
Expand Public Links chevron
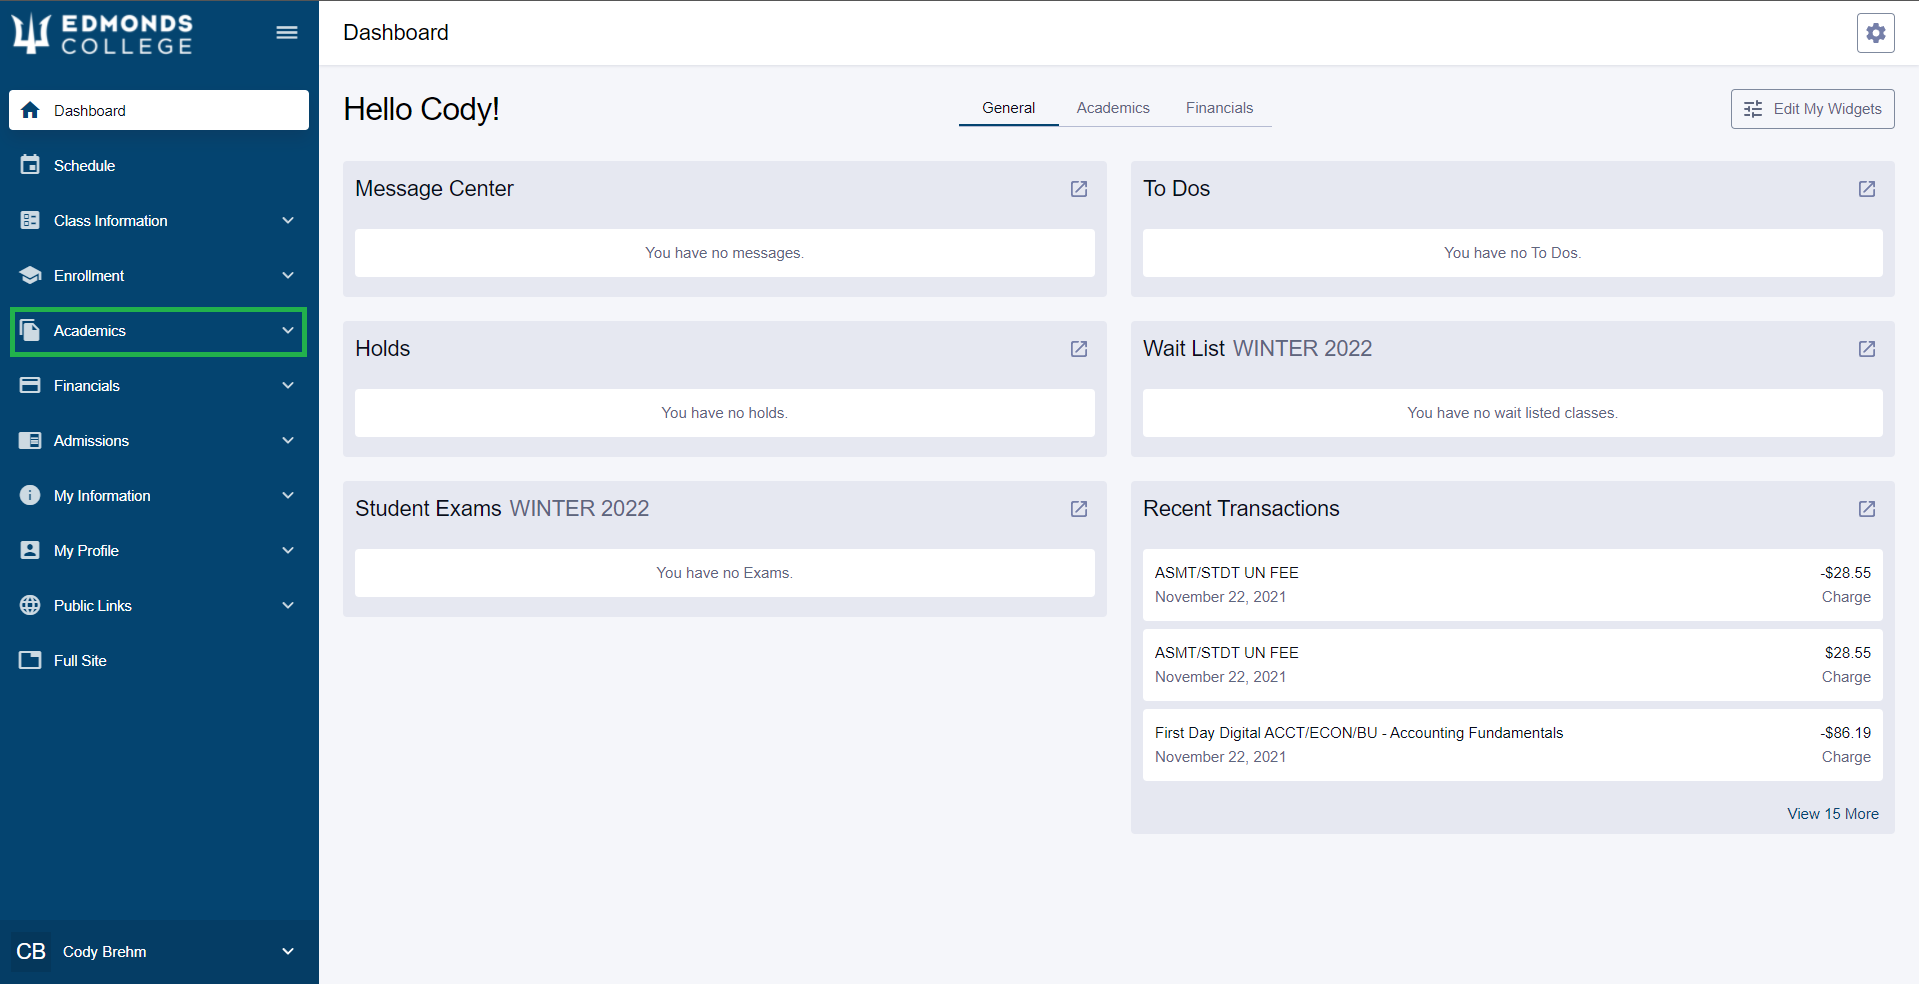(288, 605)
